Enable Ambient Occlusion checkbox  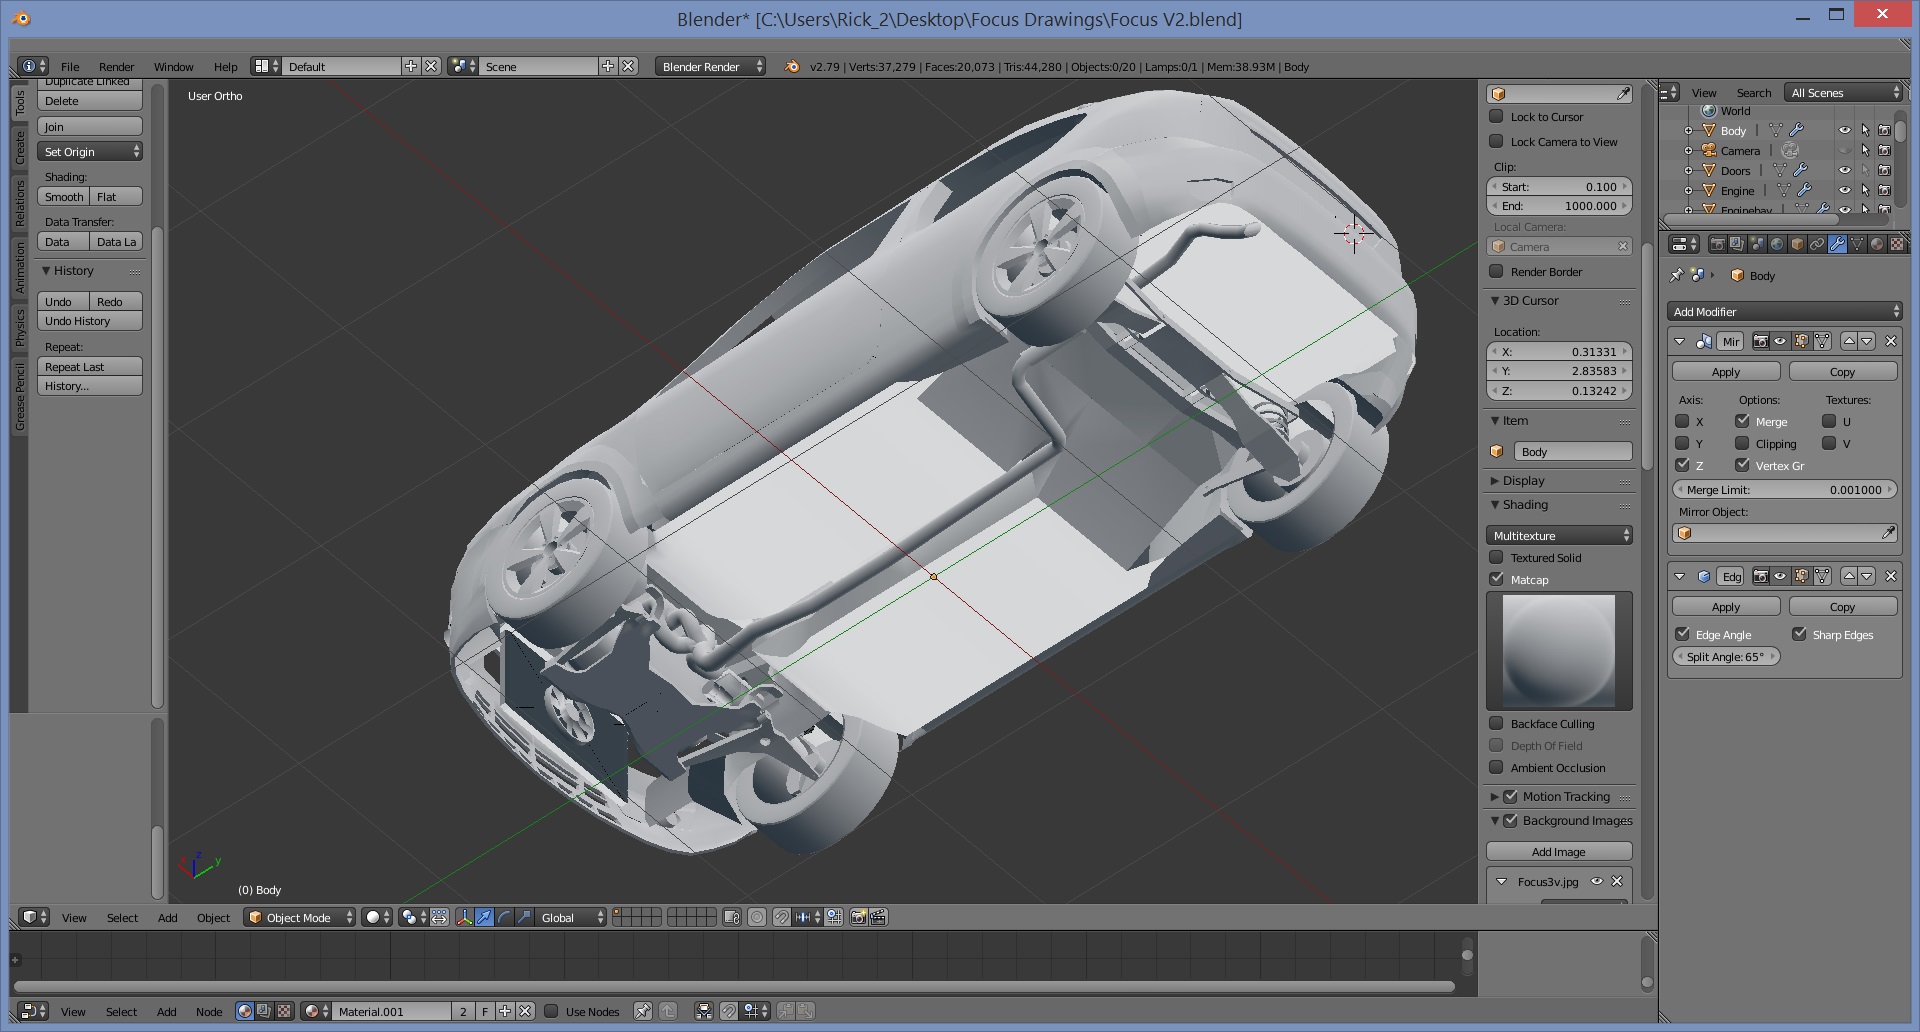[1496, 767]
